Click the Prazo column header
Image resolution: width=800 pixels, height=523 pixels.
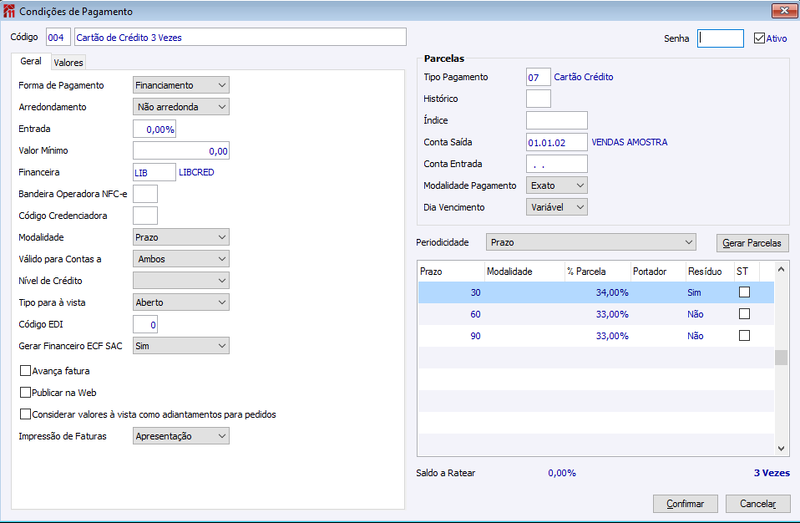451,271
